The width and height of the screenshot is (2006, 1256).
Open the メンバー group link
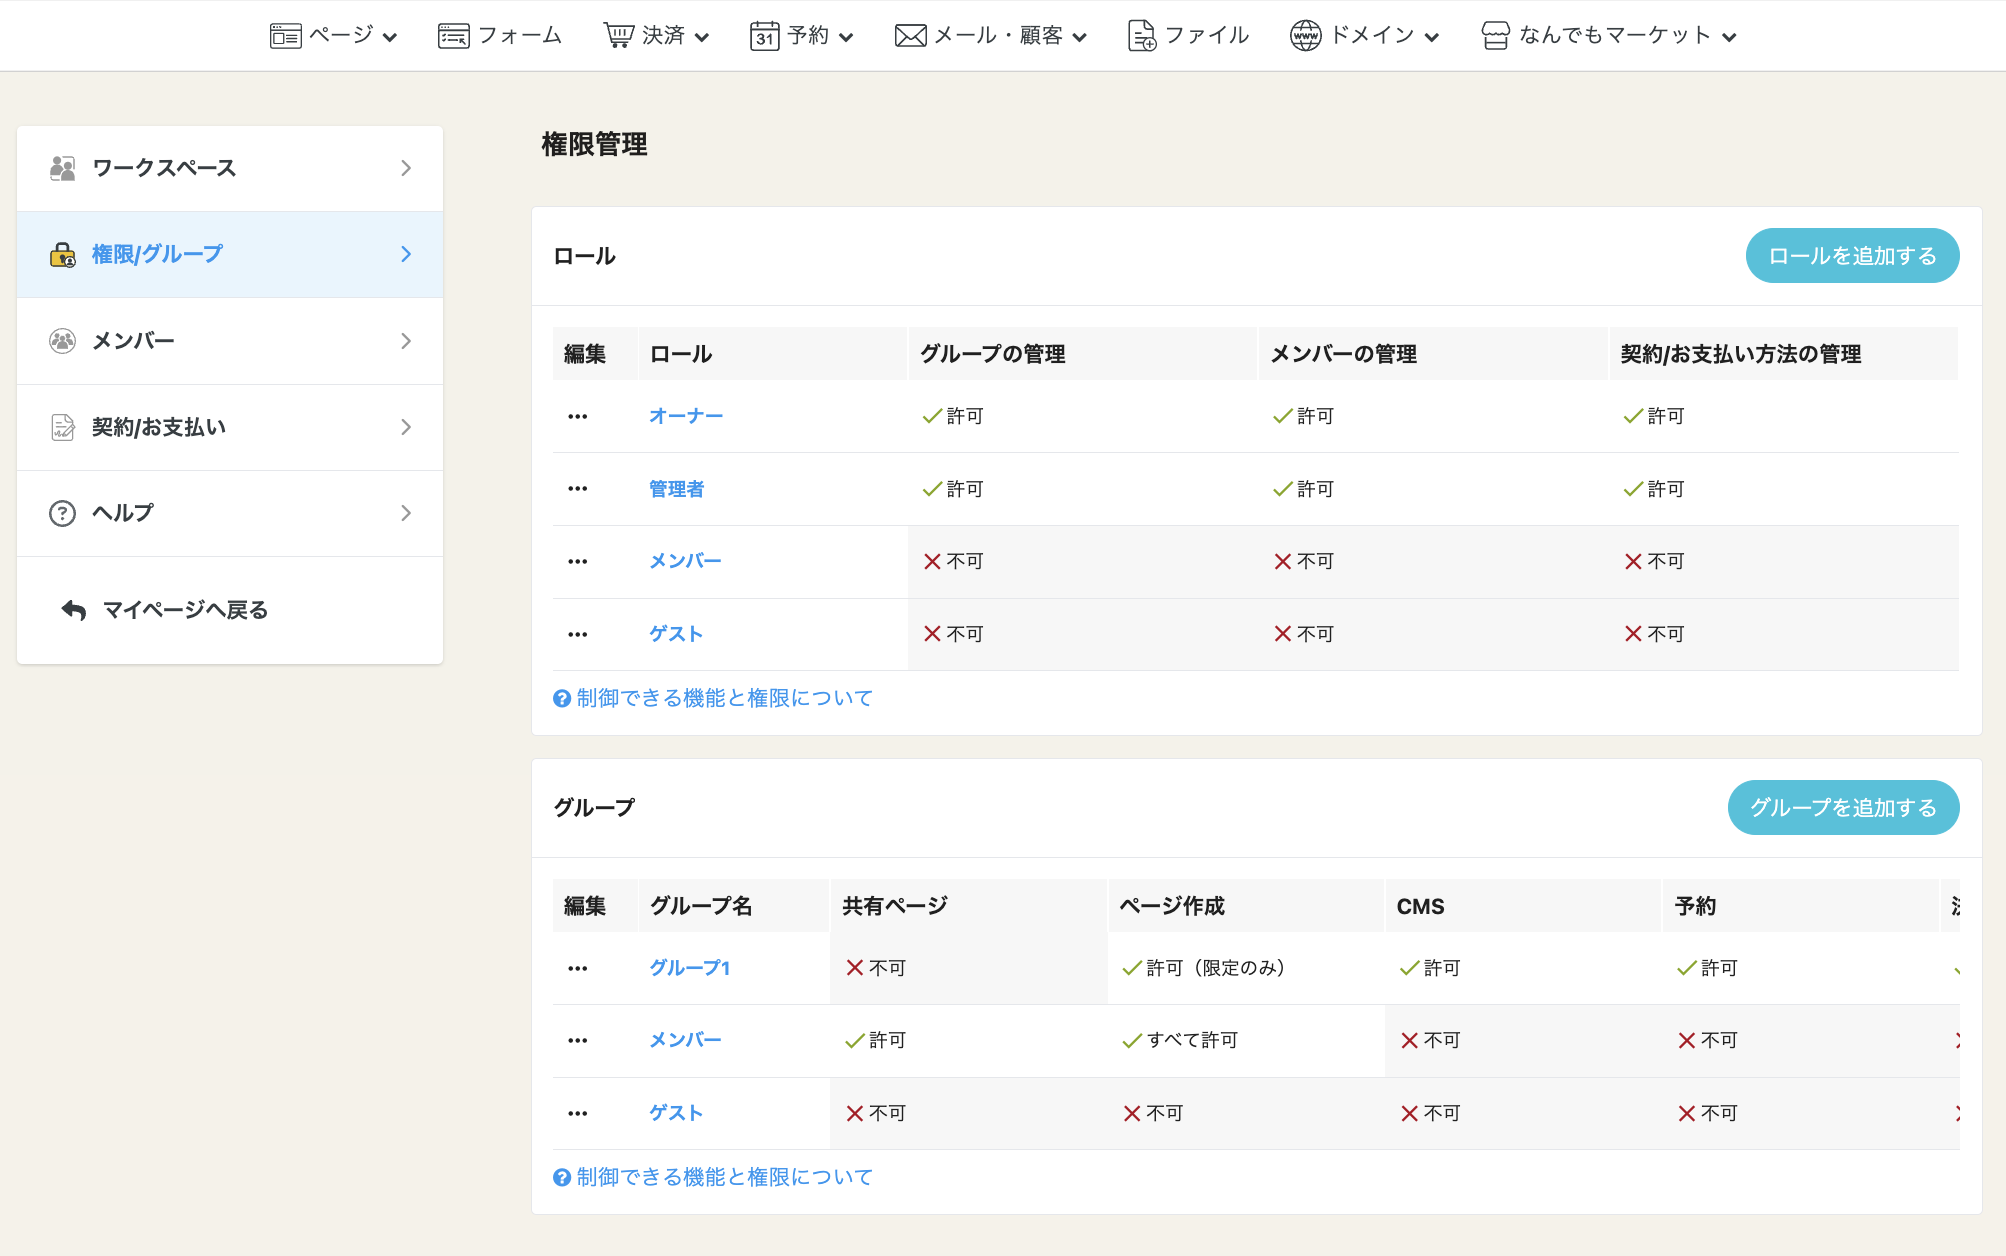685,1040
